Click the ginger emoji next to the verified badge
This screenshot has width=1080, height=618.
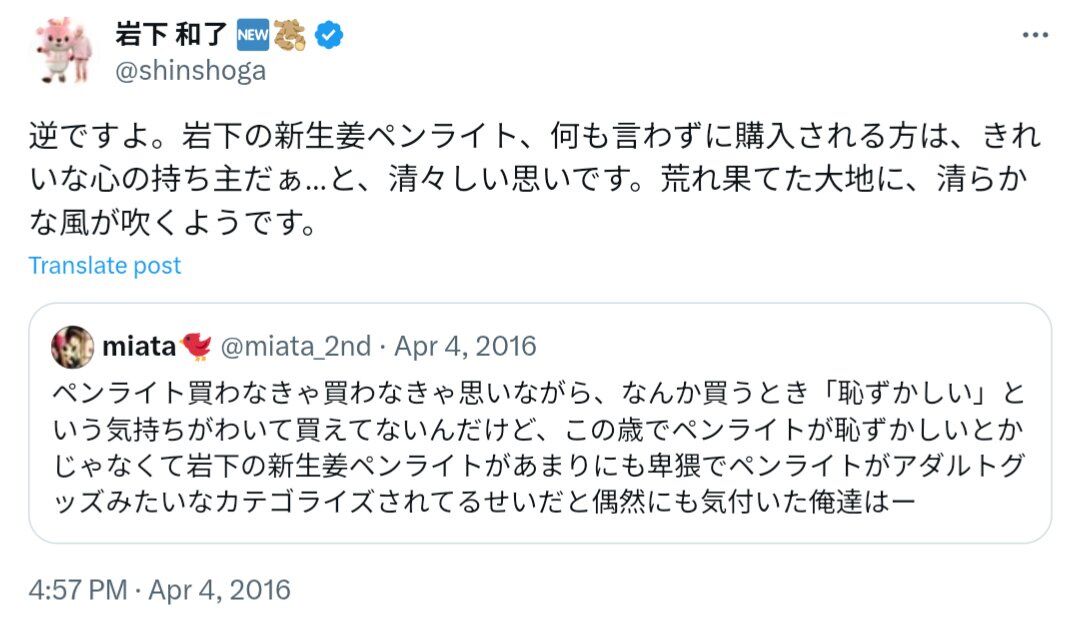click(x=291, y=35)
